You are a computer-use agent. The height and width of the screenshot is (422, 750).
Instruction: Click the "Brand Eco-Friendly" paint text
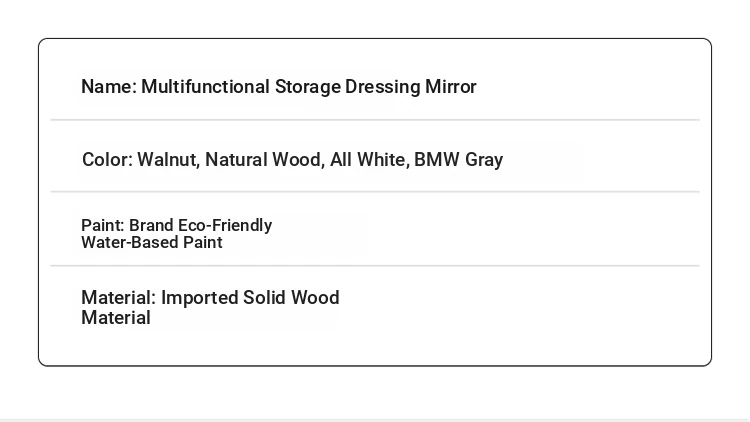click(x=200, y=225)
